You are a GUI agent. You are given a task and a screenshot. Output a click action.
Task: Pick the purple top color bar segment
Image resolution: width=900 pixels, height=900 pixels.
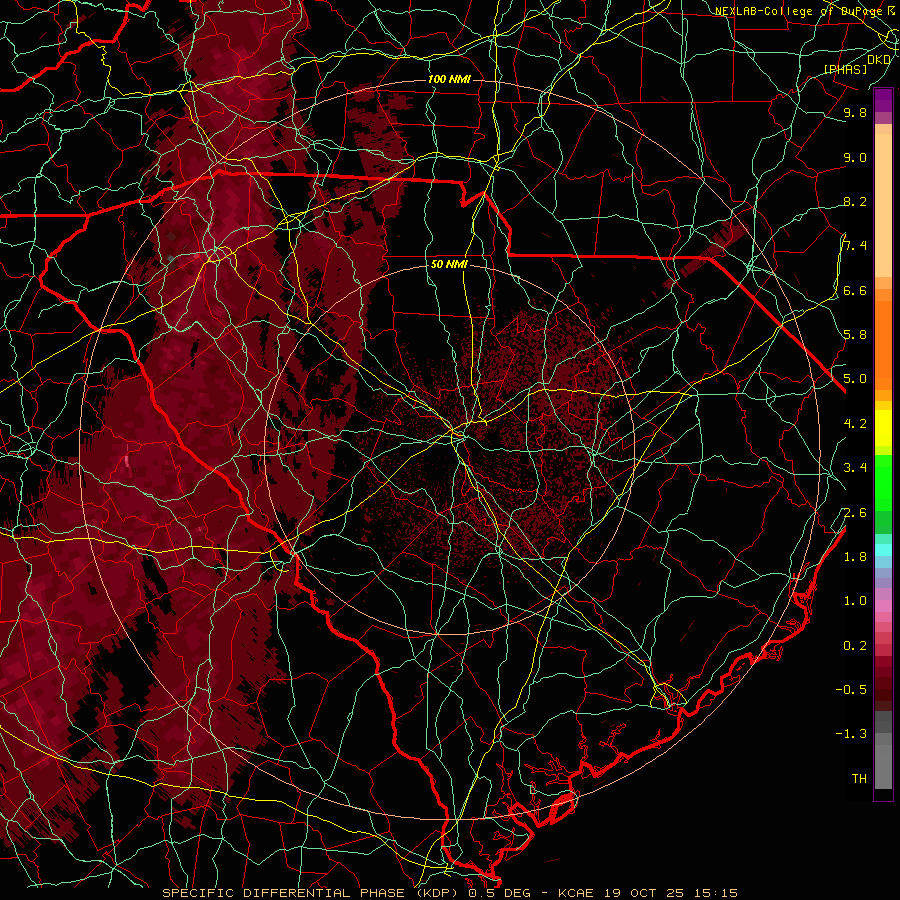pos(883,100)
